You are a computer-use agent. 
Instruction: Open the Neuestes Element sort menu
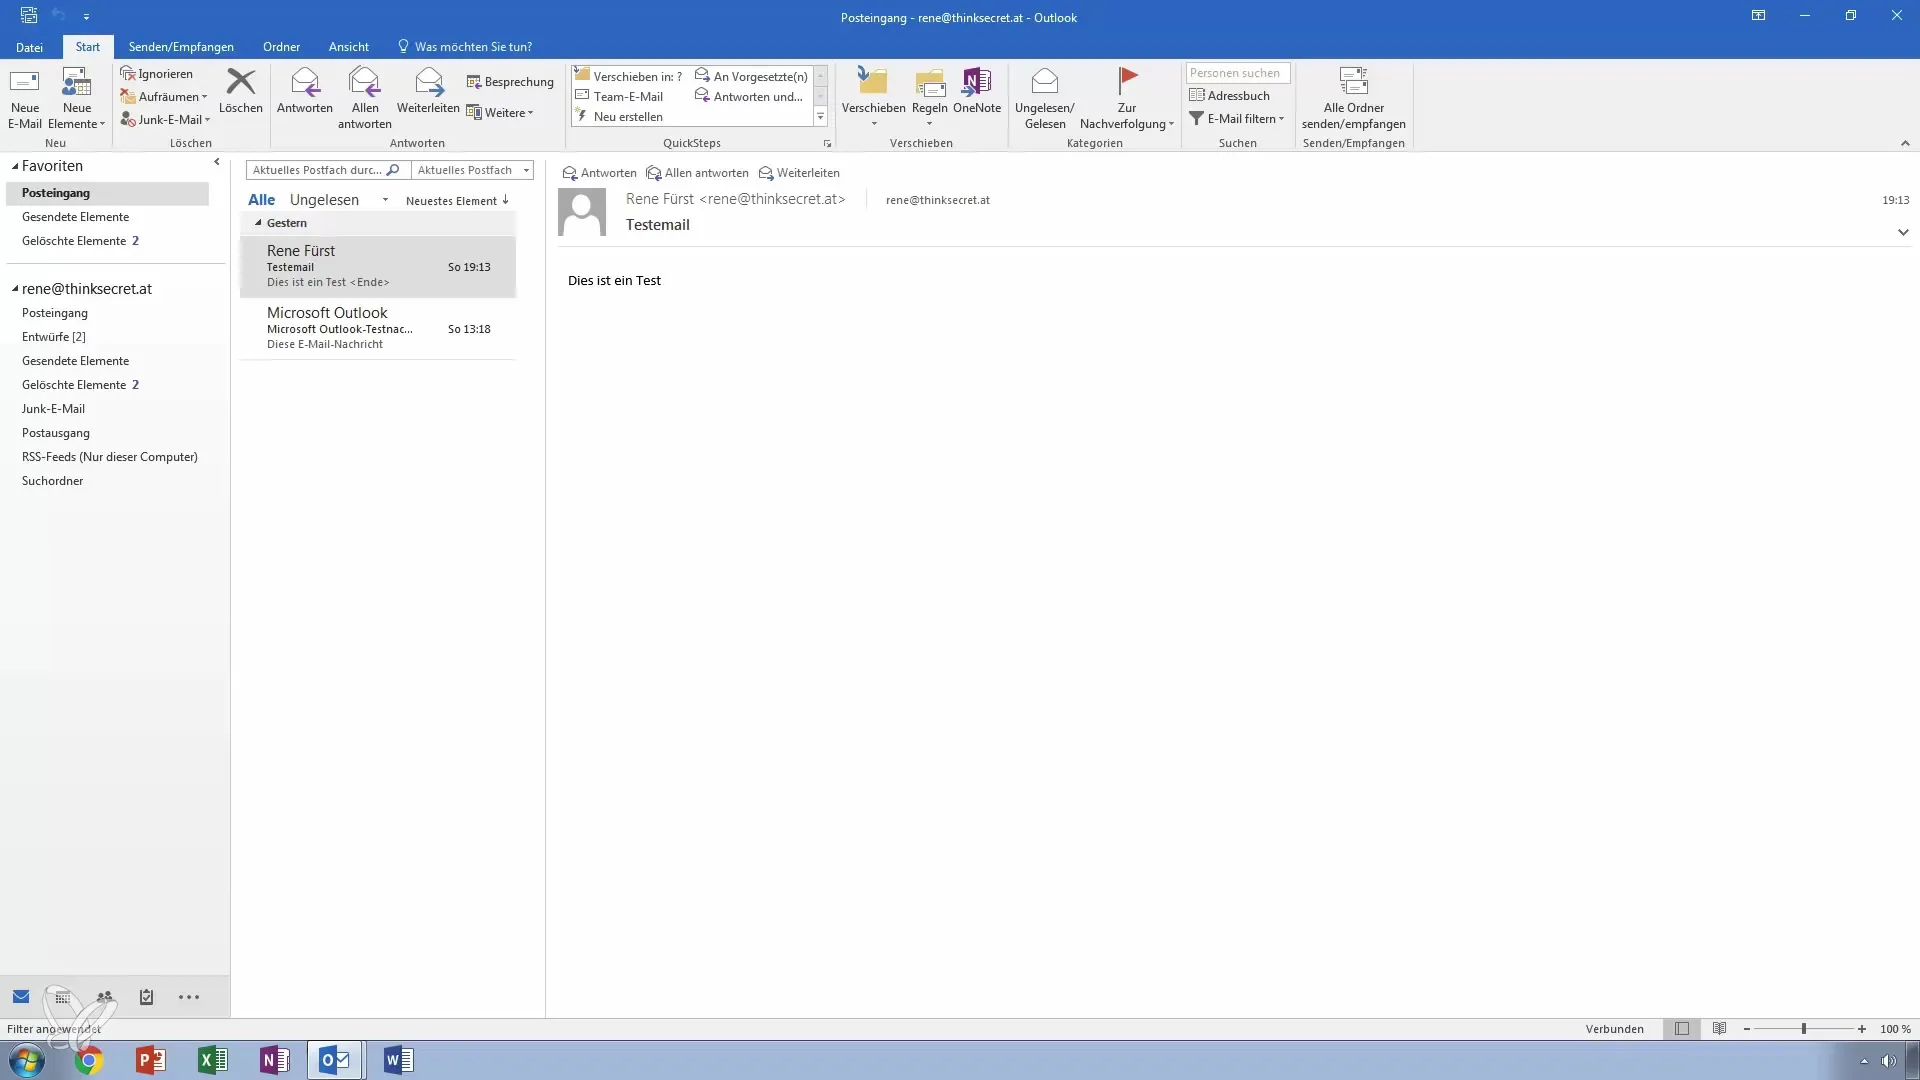(457, 201)
